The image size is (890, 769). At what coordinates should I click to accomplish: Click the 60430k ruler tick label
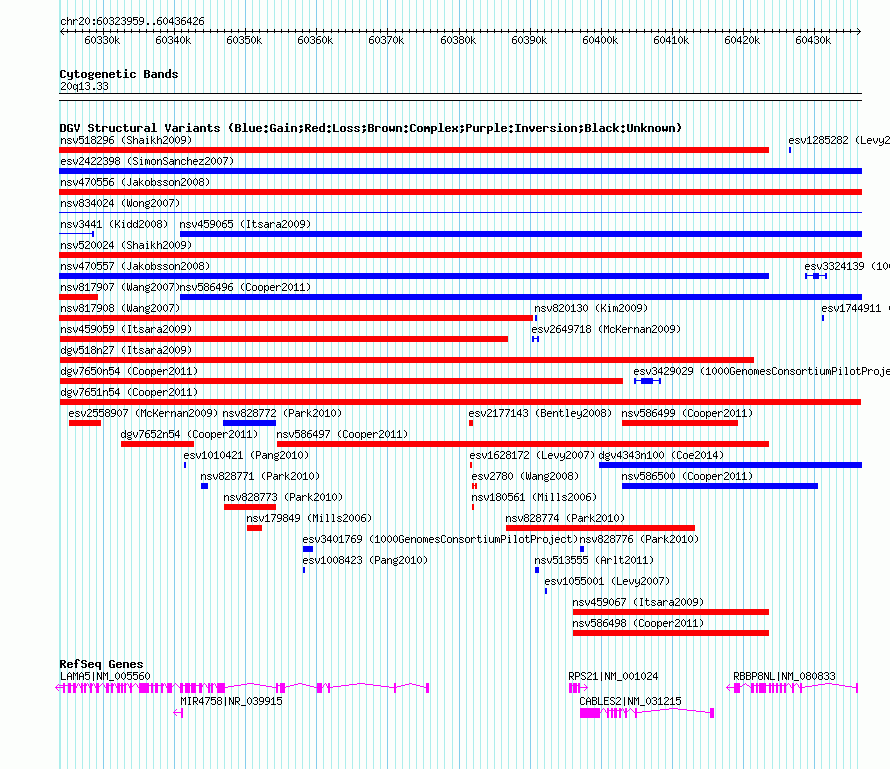(813, 40)
